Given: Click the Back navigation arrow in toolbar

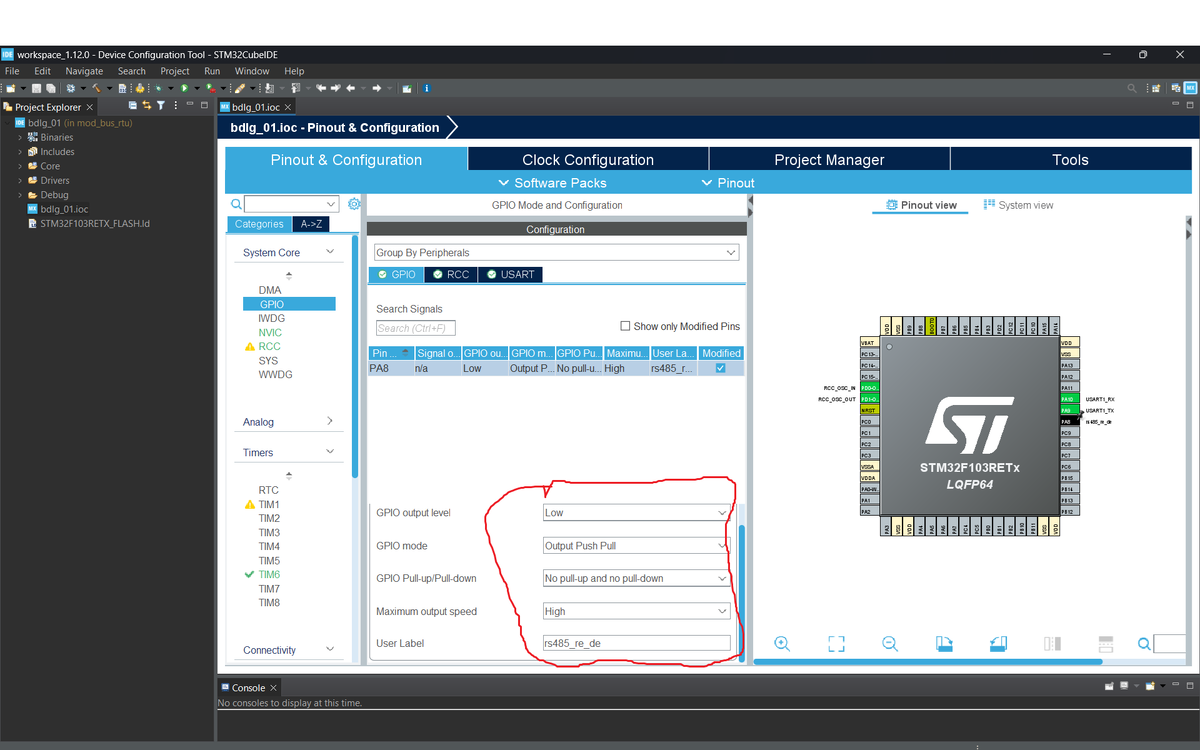Looking at the screenshot, I should click(x=351, y=88).
